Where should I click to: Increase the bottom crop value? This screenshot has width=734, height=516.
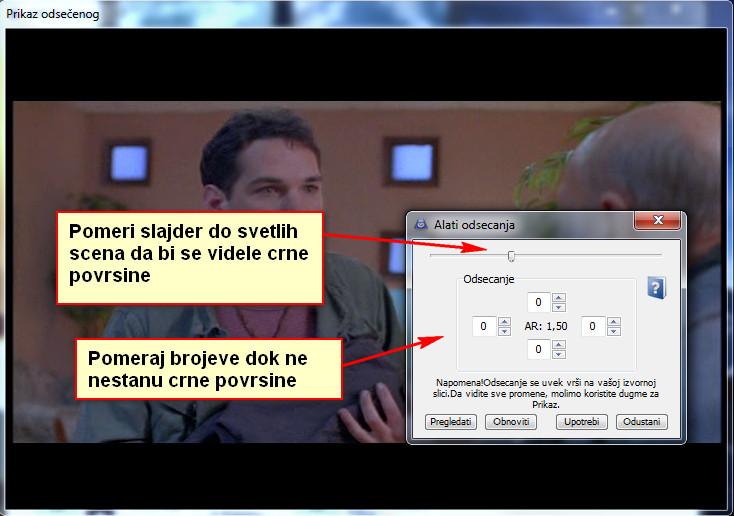pyautogui.click(x=558, y=345)
